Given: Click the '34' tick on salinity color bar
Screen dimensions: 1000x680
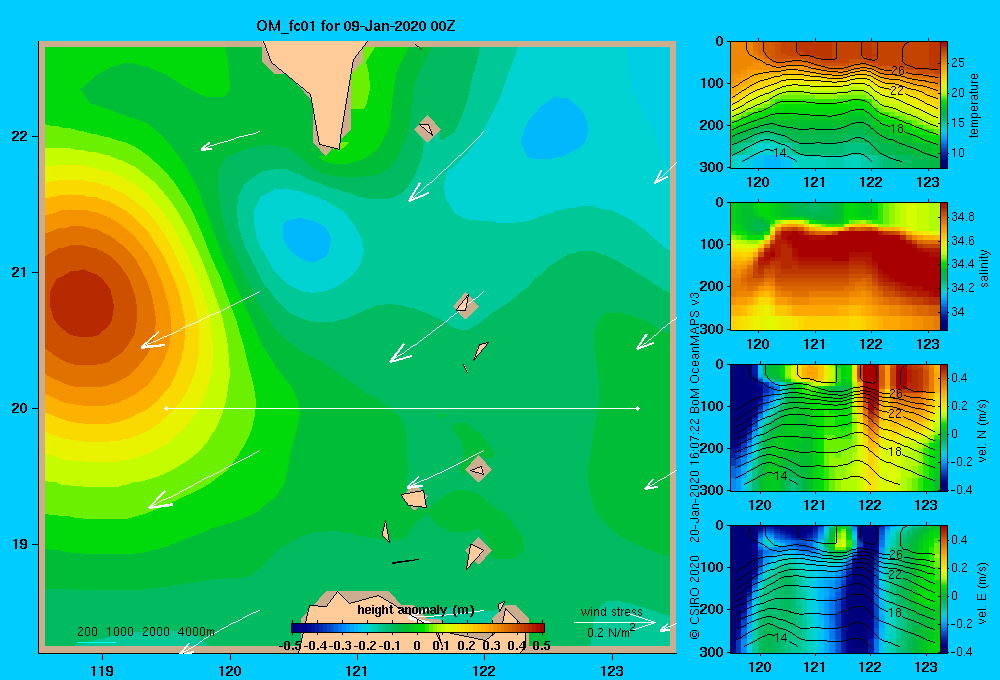Looking at the screenshot, I should (958, 312).
